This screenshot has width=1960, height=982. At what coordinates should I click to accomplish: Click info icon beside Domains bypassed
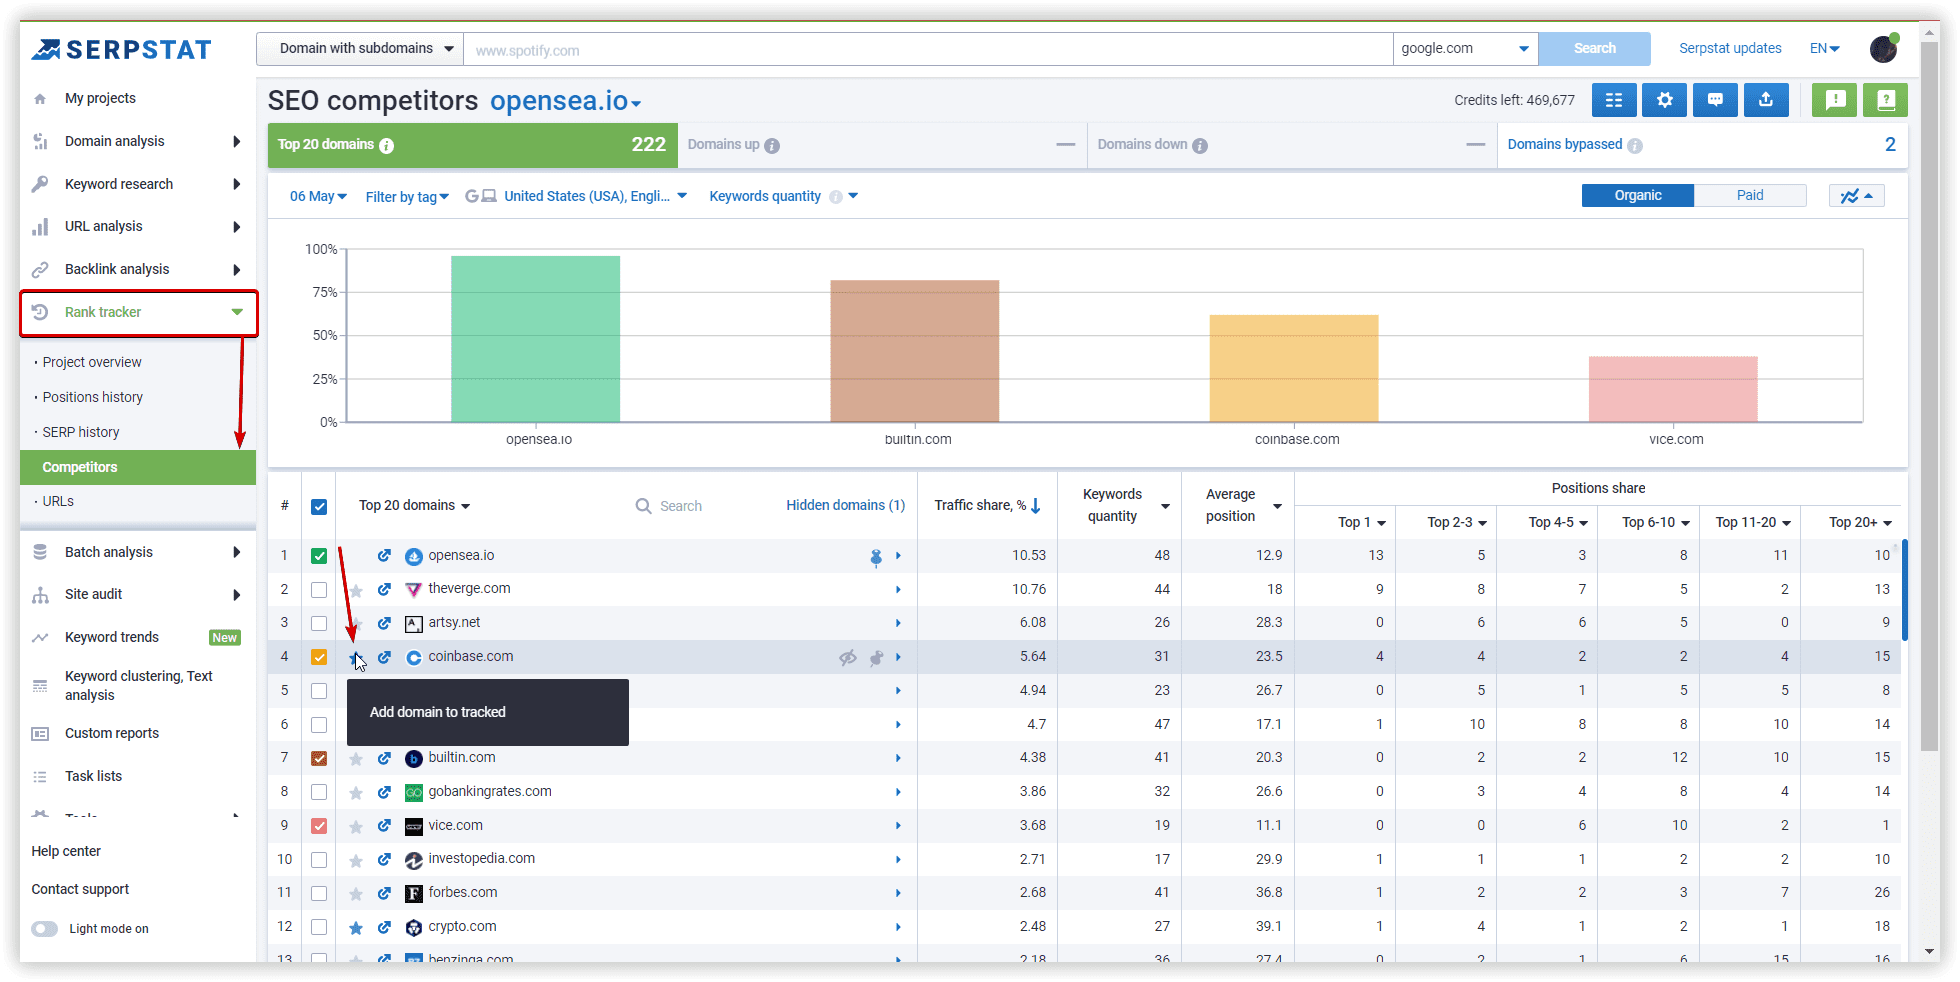pos(1635,146)
